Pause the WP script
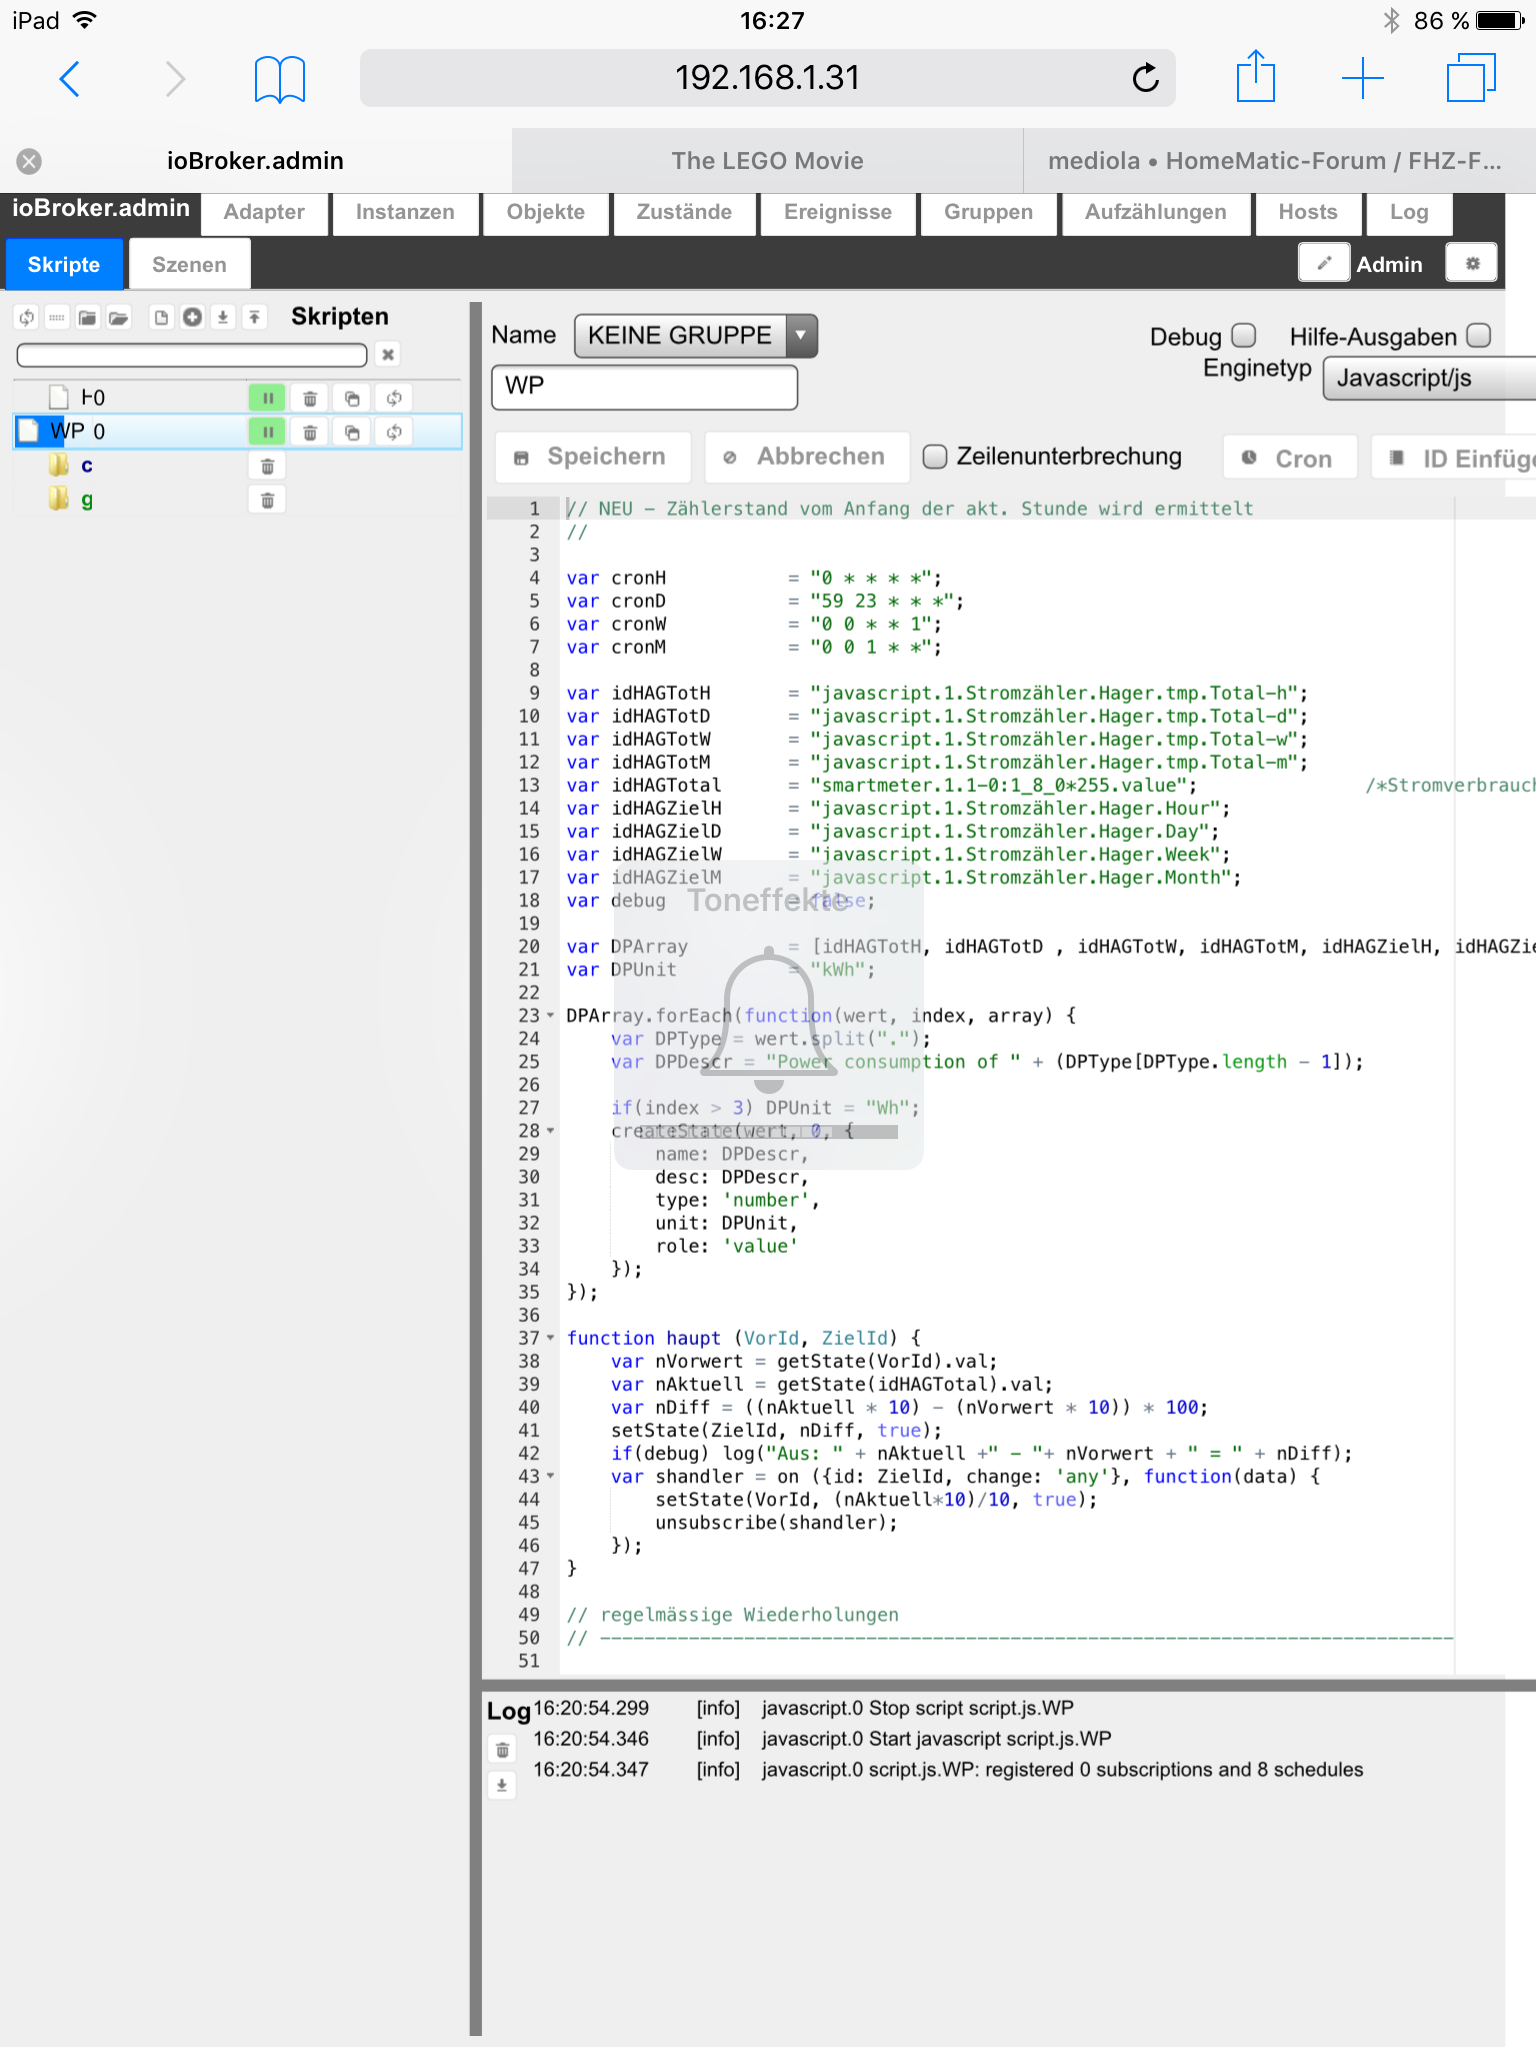Viewport: 1536px width, 2048px height. [x=267, y=432]
